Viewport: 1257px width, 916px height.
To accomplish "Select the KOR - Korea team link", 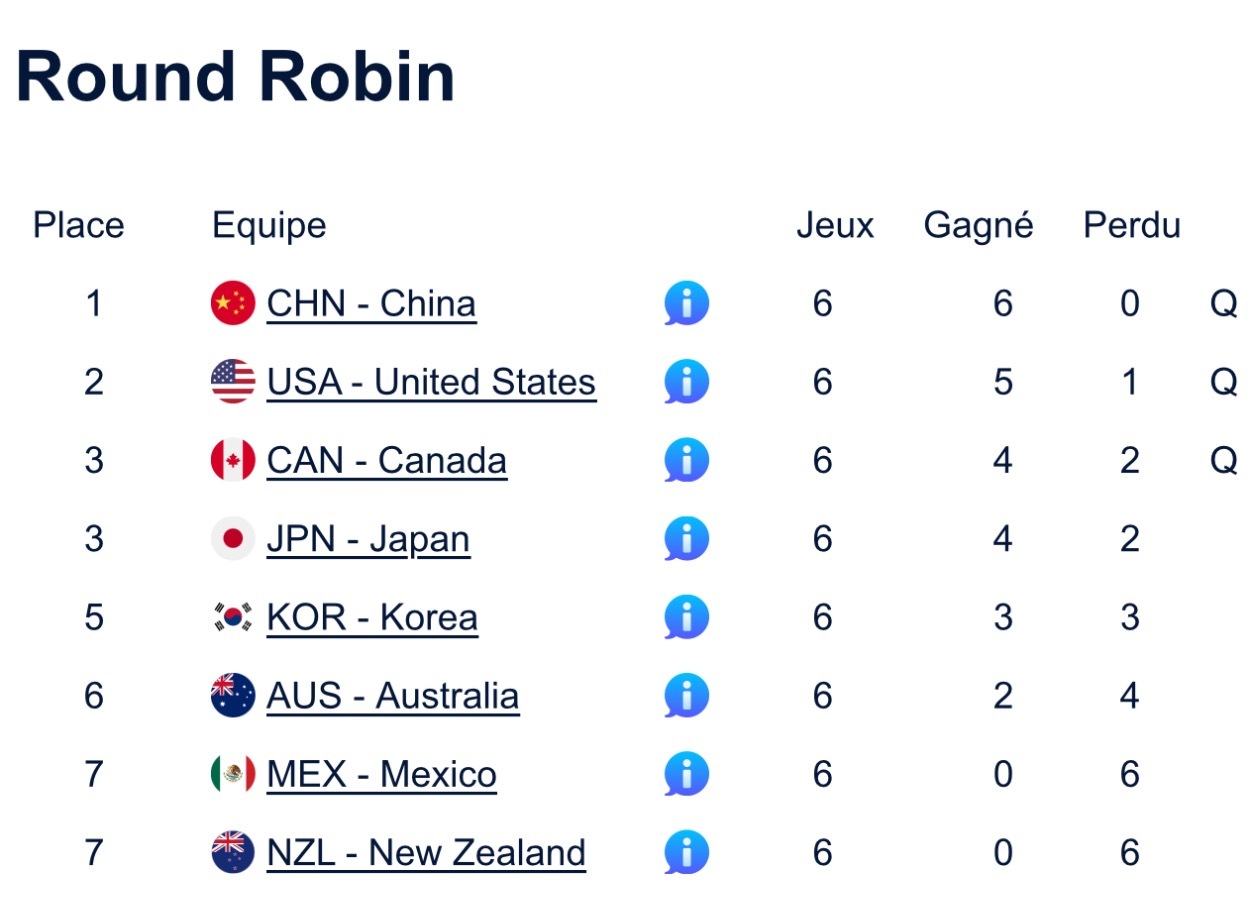I will 372,618.
